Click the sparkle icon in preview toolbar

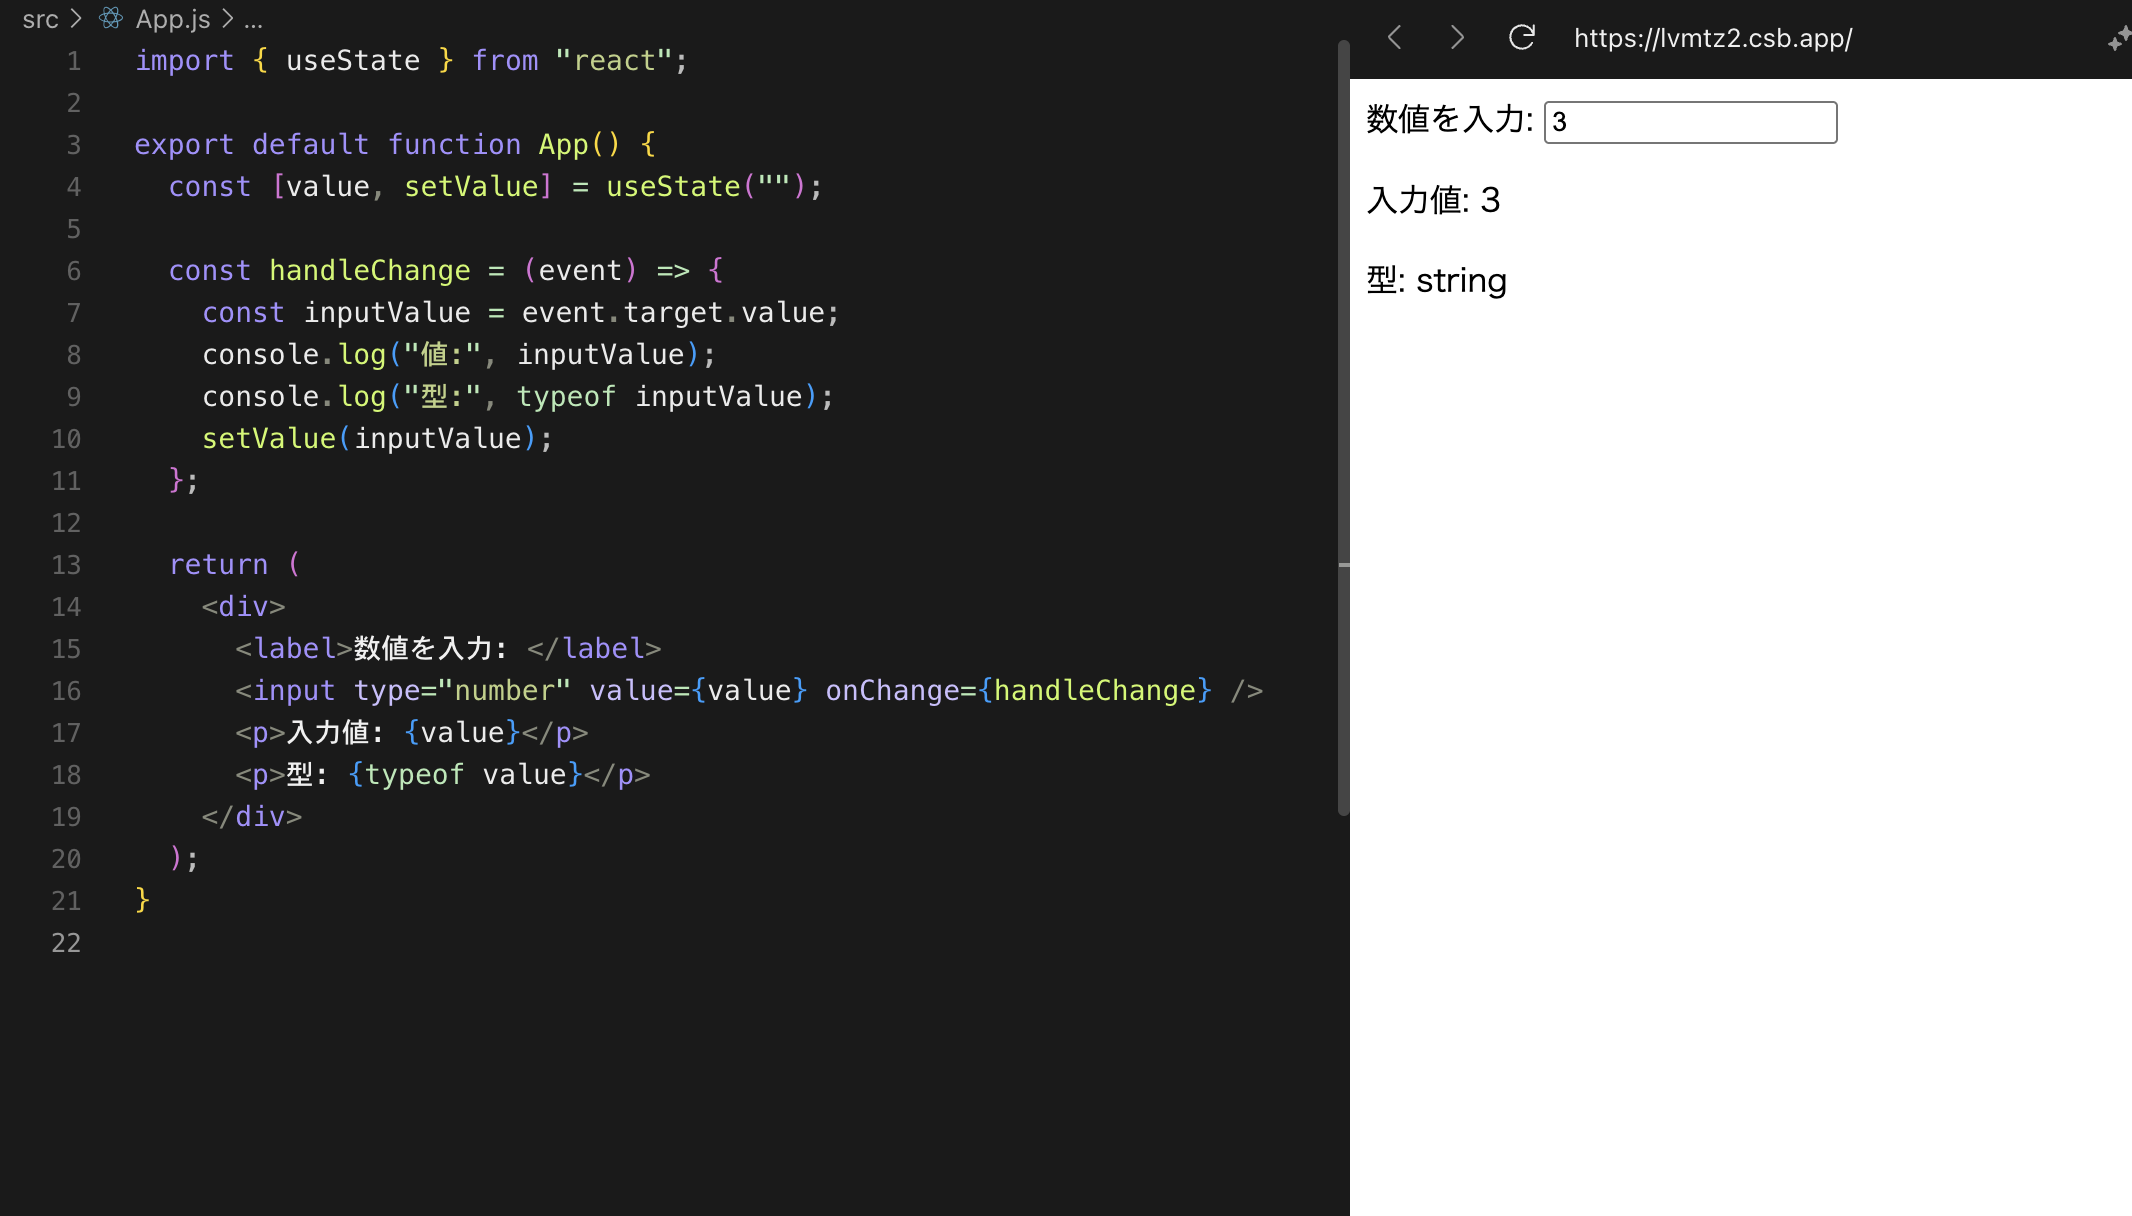pos(2118,39)
